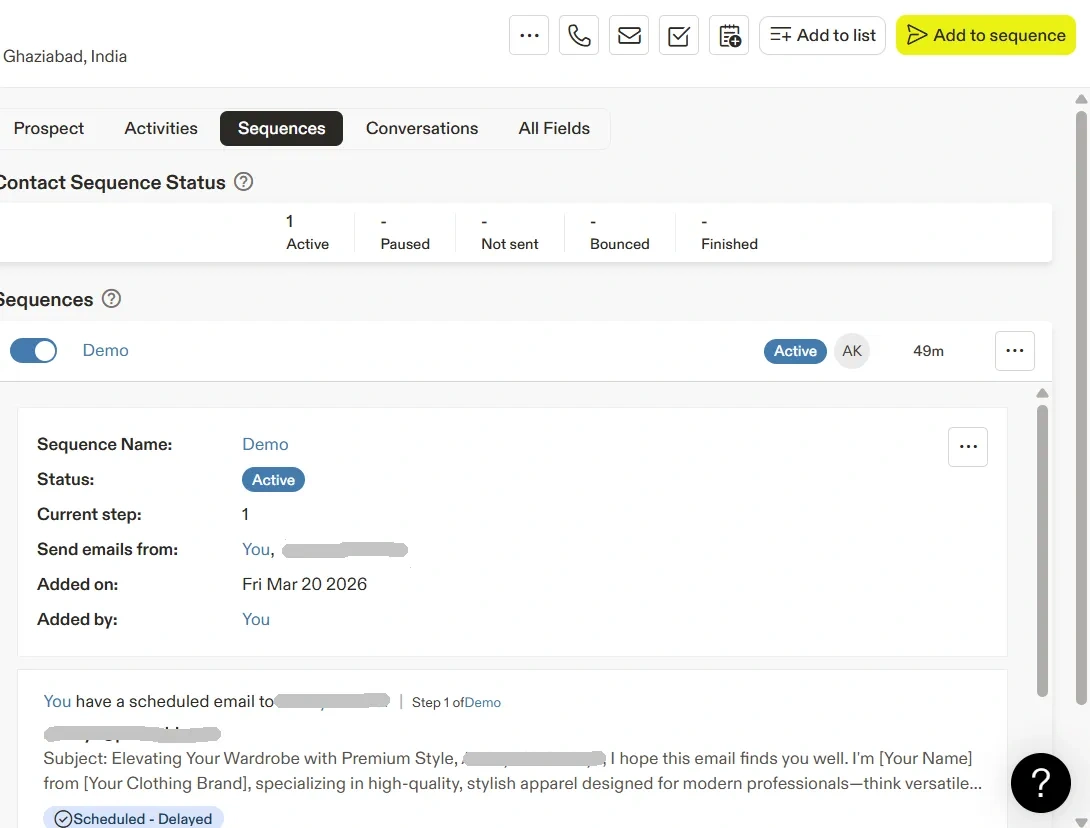Viewport: 1090px width, 828px height.
Task: Click the schedule meeting calendar icon
Action: 729,35
